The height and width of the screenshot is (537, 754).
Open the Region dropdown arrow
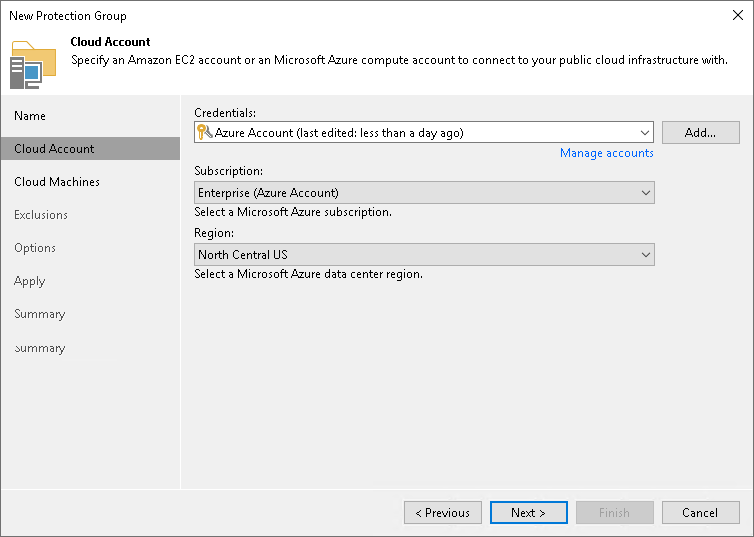pos(645,255)
